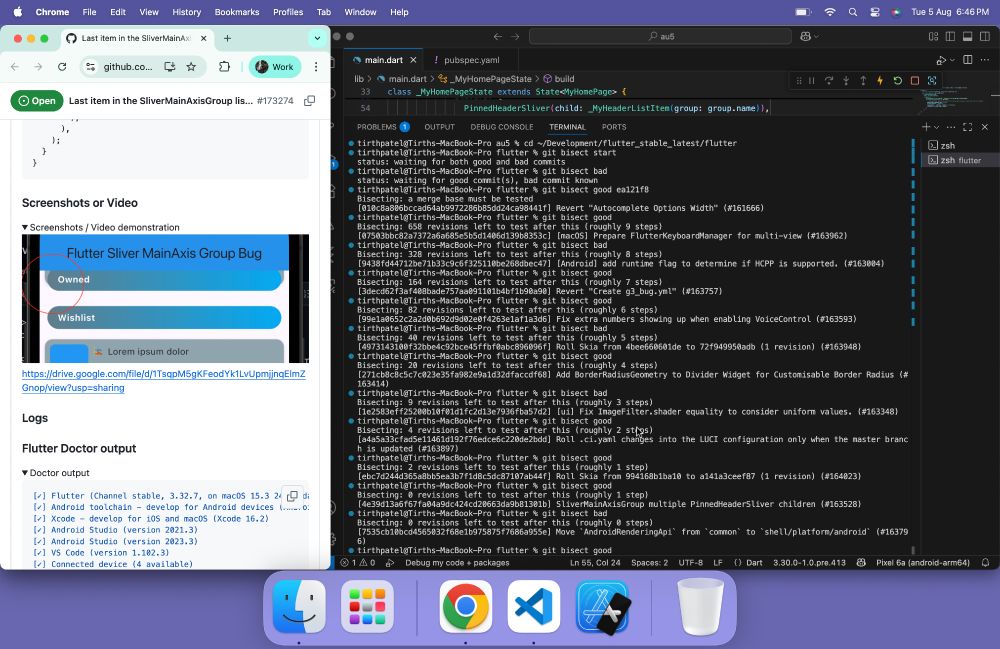Viewport: 1000px width, 649px height.
Task: Click the VS Code search box showing au5
Action: click(661, 36)
